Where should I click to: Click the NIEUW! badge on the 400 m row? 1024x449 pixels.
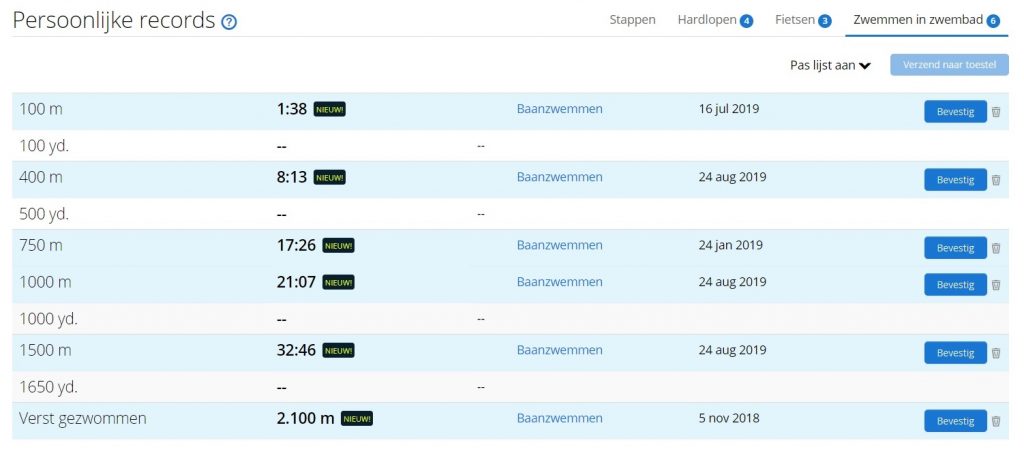click(x=329, y=178)
